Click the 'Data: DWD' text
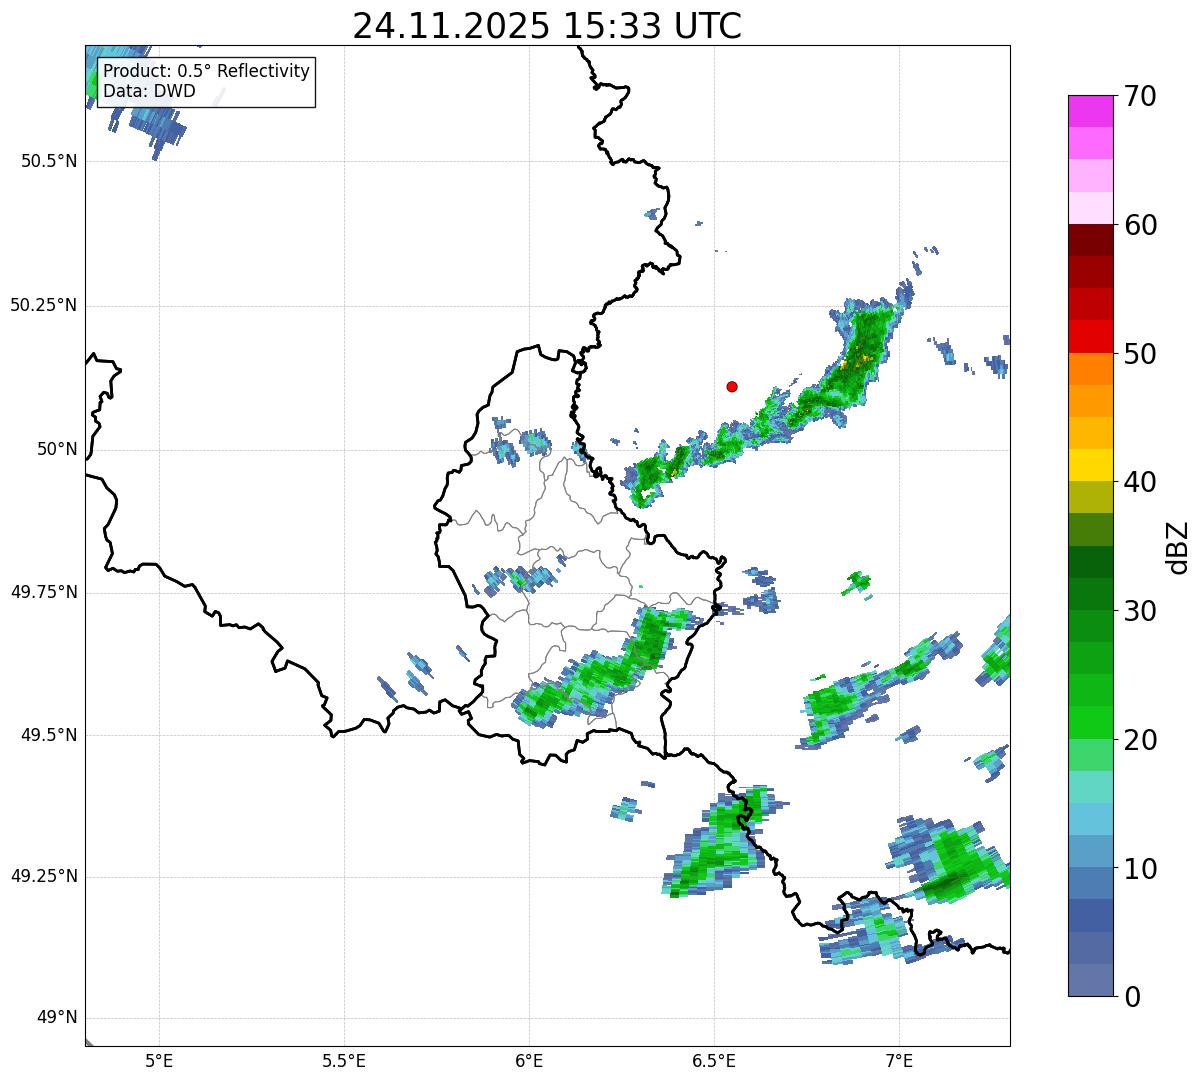Viewport: 1202px width, 1081px height. (x=149, y=91)
